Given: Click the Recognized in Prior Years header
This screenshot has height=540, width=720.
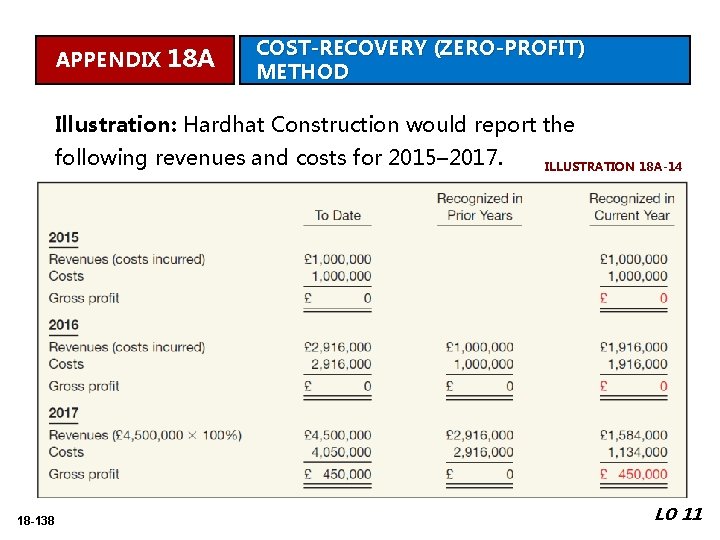Looking at the screenshot, I should click(x=479, y=207).
